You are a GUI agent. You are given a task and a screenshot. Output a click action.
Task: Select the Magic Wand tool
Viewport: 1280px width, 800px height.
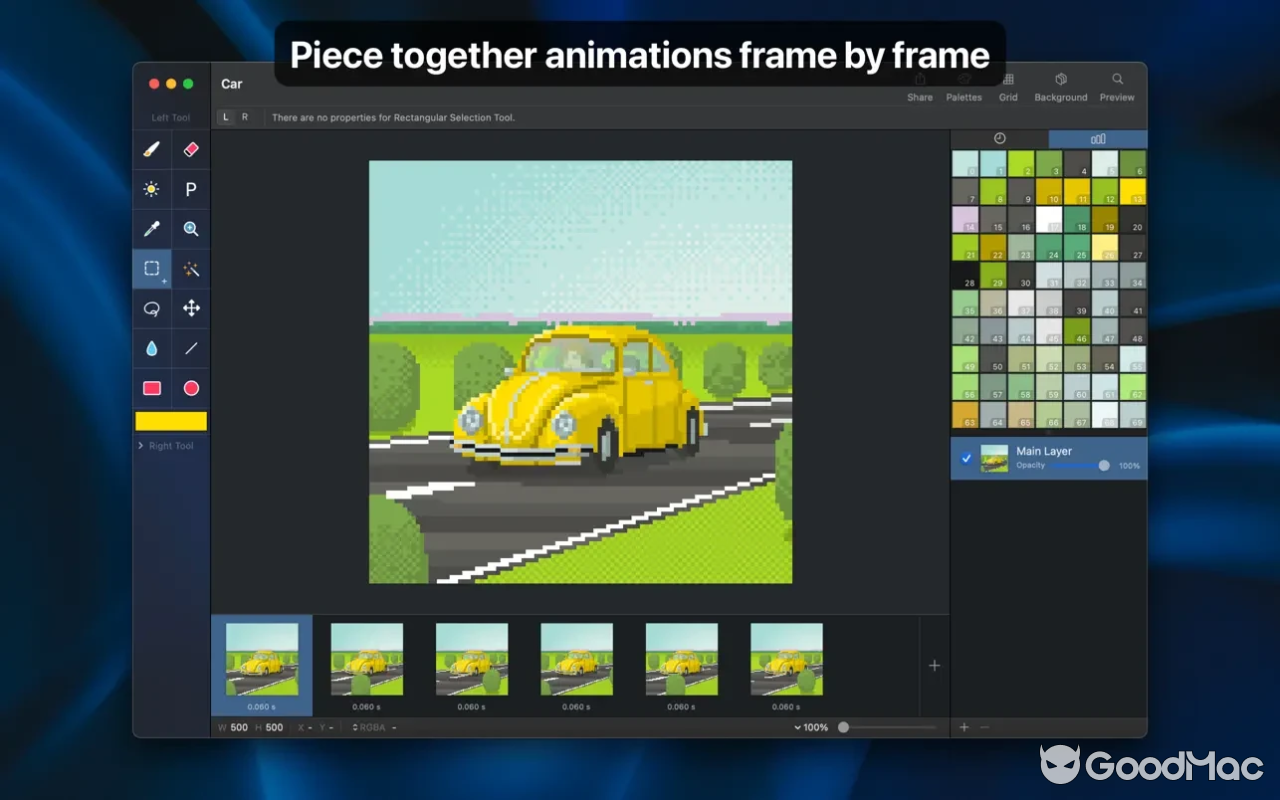point(190,268)
